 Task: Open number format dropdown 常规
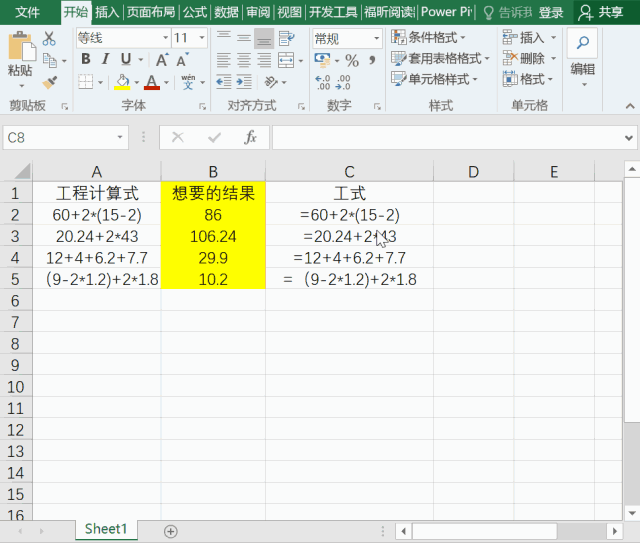click(377, 39)
